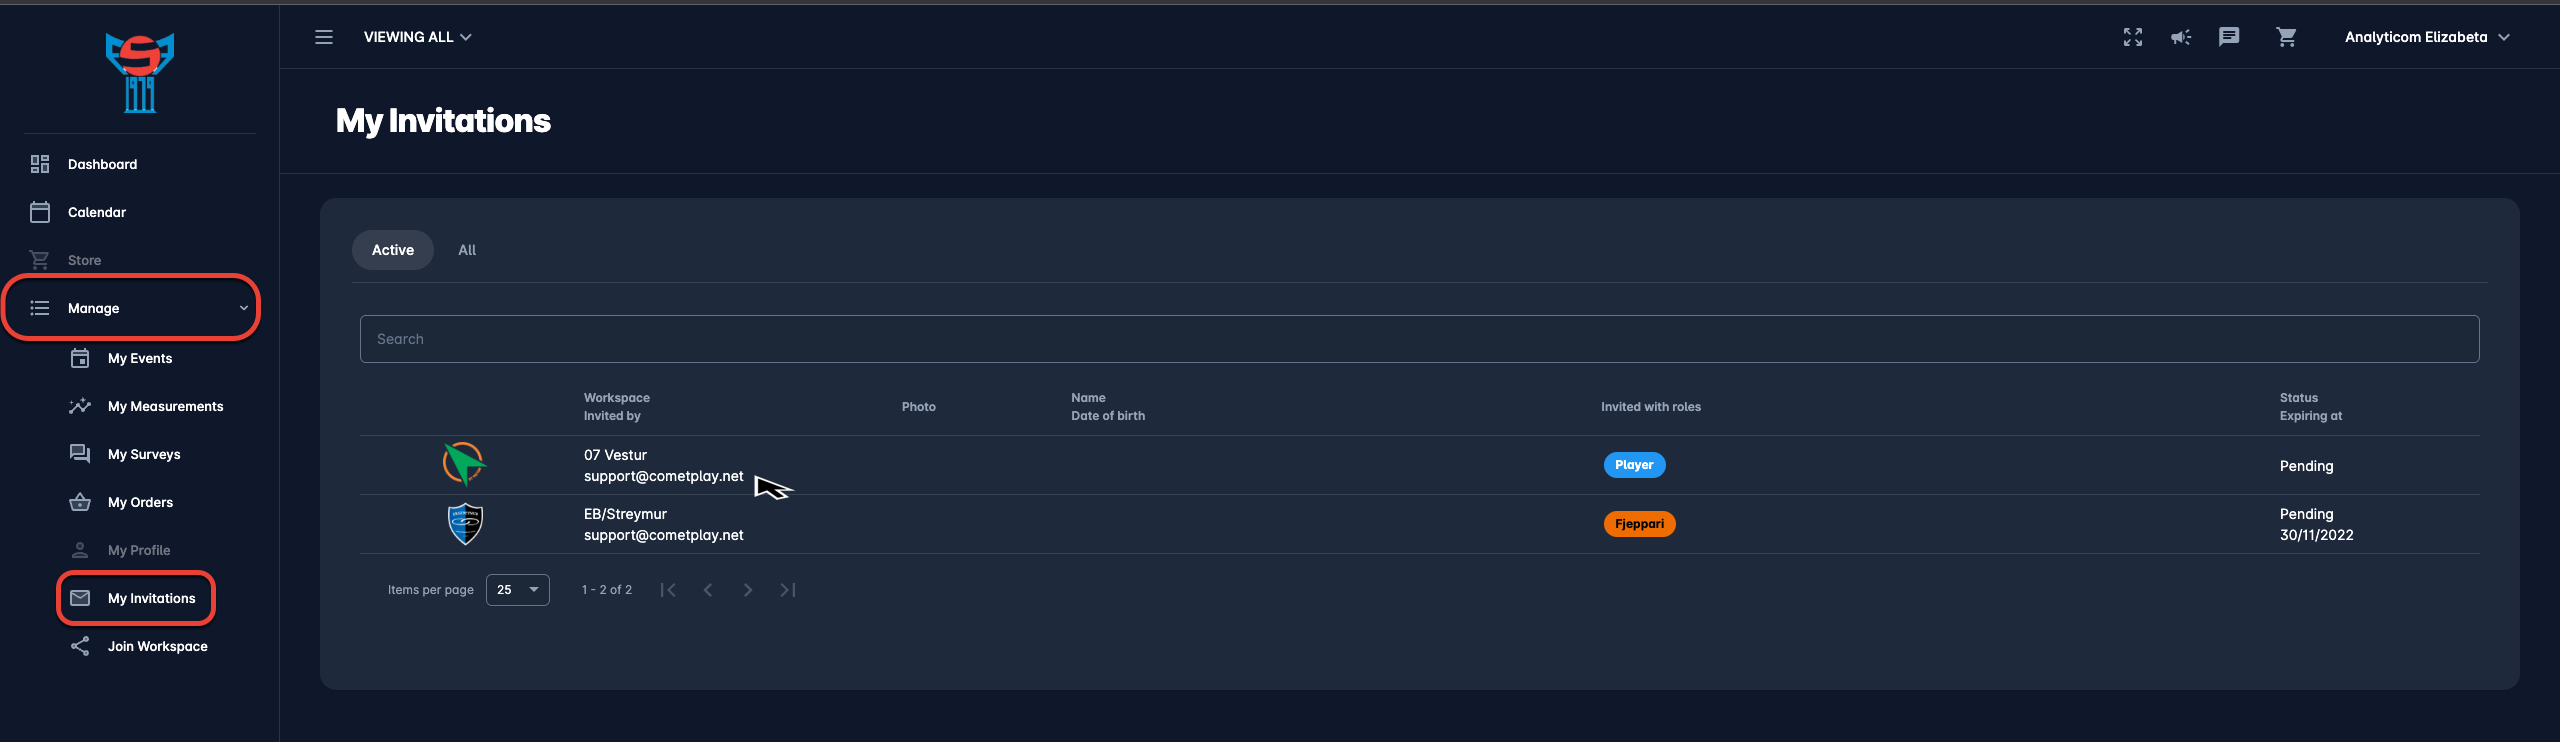Click the EB/Streymur club crest
Viewport: 2560px width, 742px height.
click(465, 524)
